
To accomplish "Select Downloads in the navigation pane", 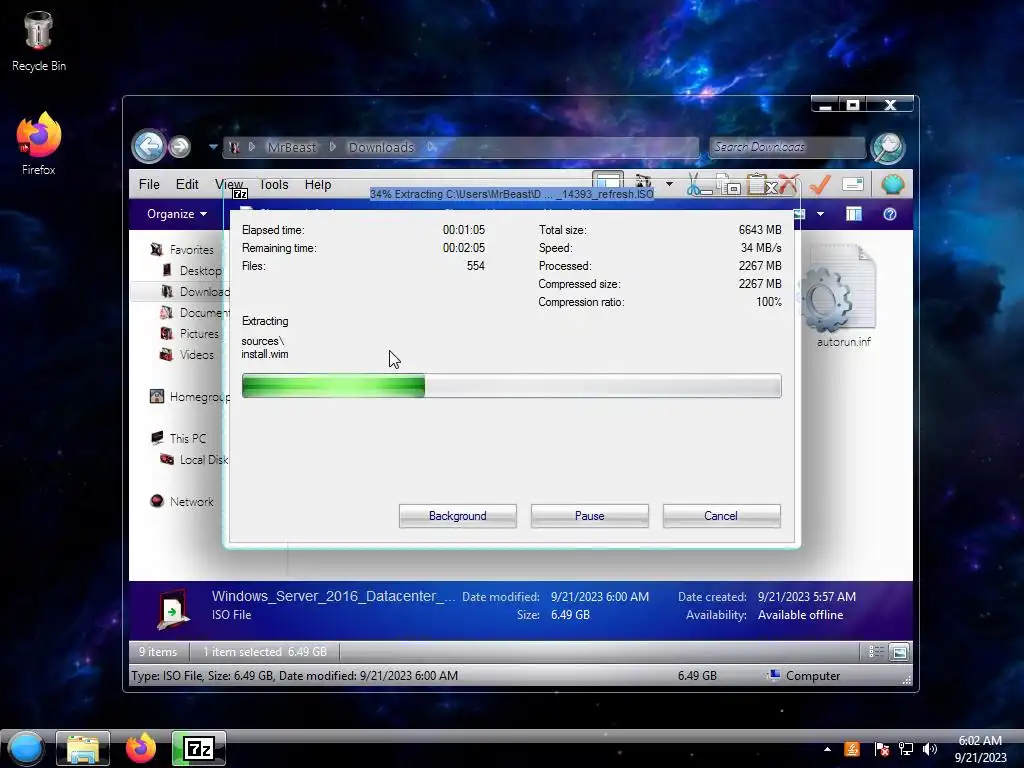I will click(x=204, y=291).
